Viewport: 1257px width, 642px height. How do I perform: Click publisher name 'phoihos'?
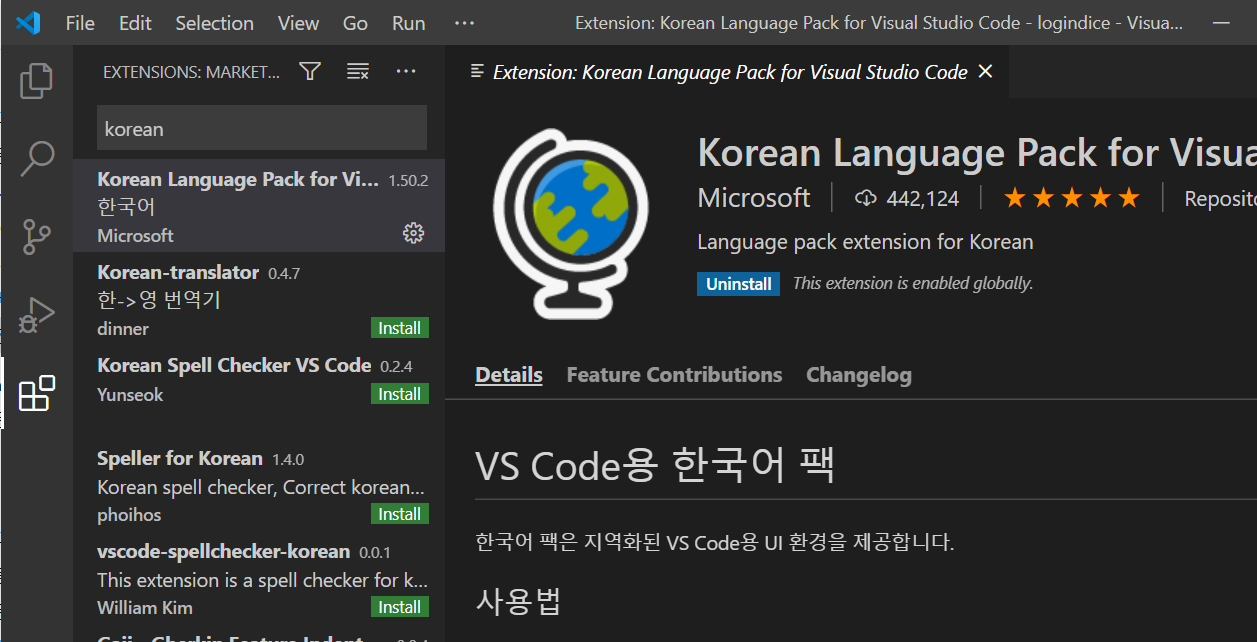click(129, 514)
